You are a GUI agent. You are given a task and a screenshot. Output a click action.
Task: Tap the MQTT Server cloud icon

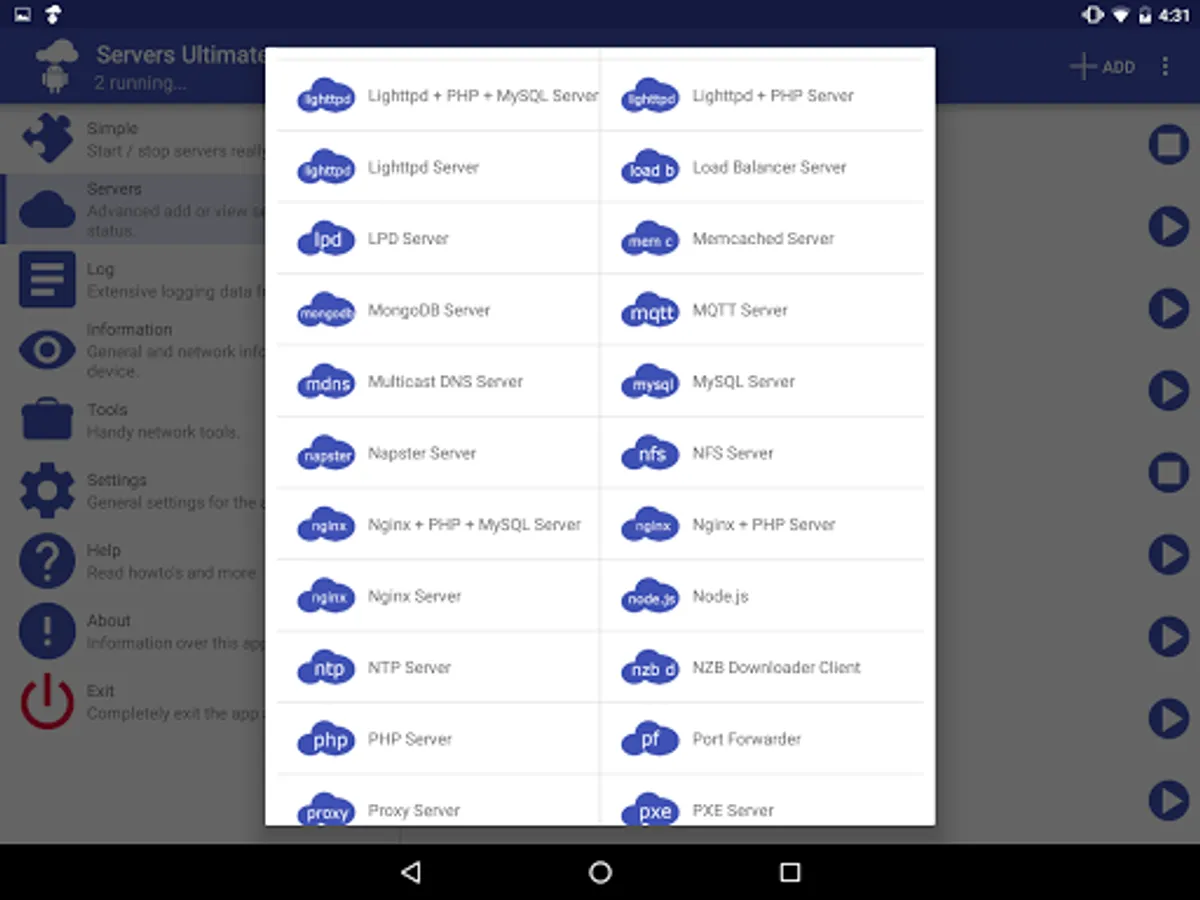651,310
